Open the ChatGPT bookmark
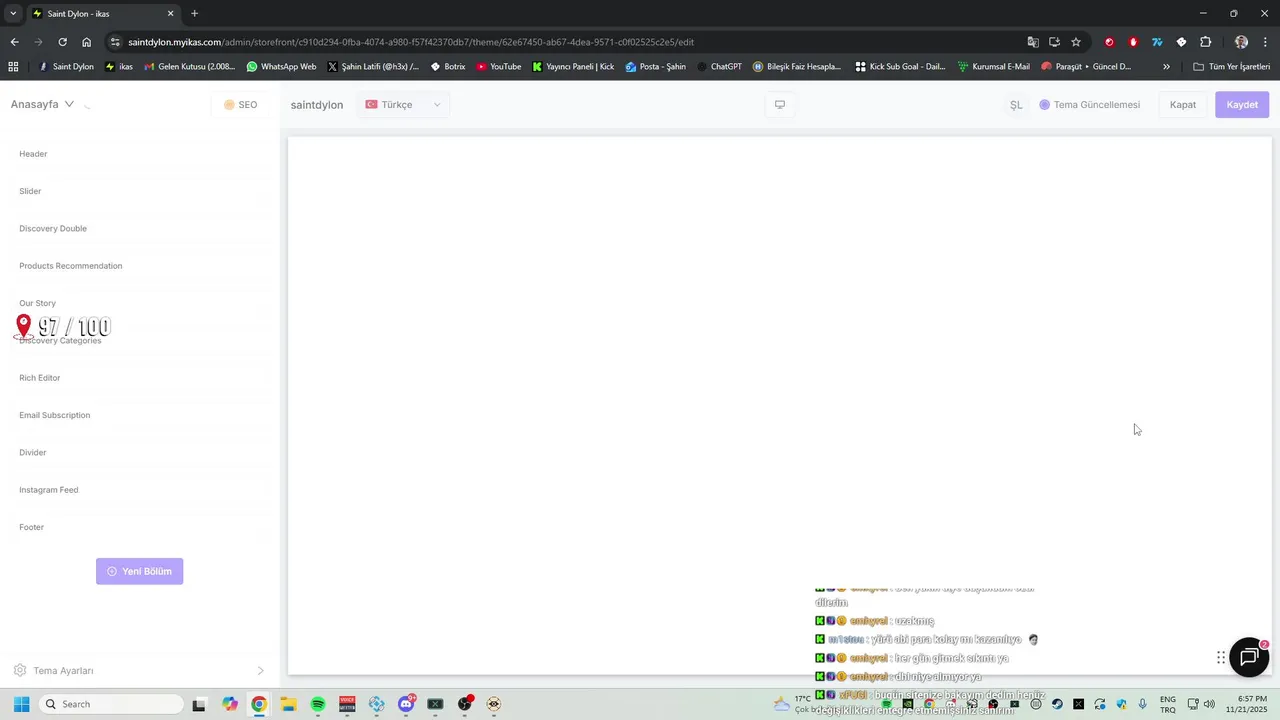This screenshot has width=1280, height=720. click(719, 67)
